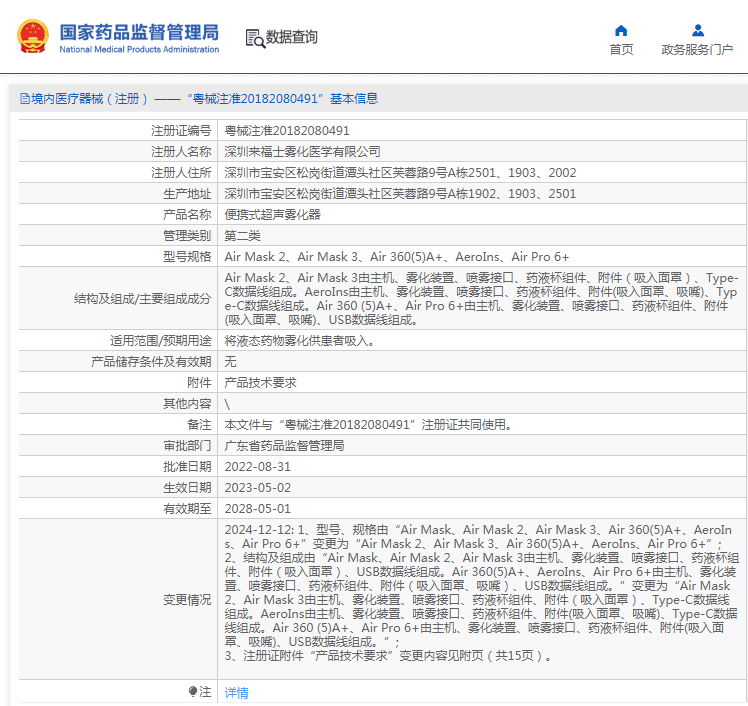This screenshot has width=748, height=706.
Task: Click the 变更情况 label
Action: (187, 600)
